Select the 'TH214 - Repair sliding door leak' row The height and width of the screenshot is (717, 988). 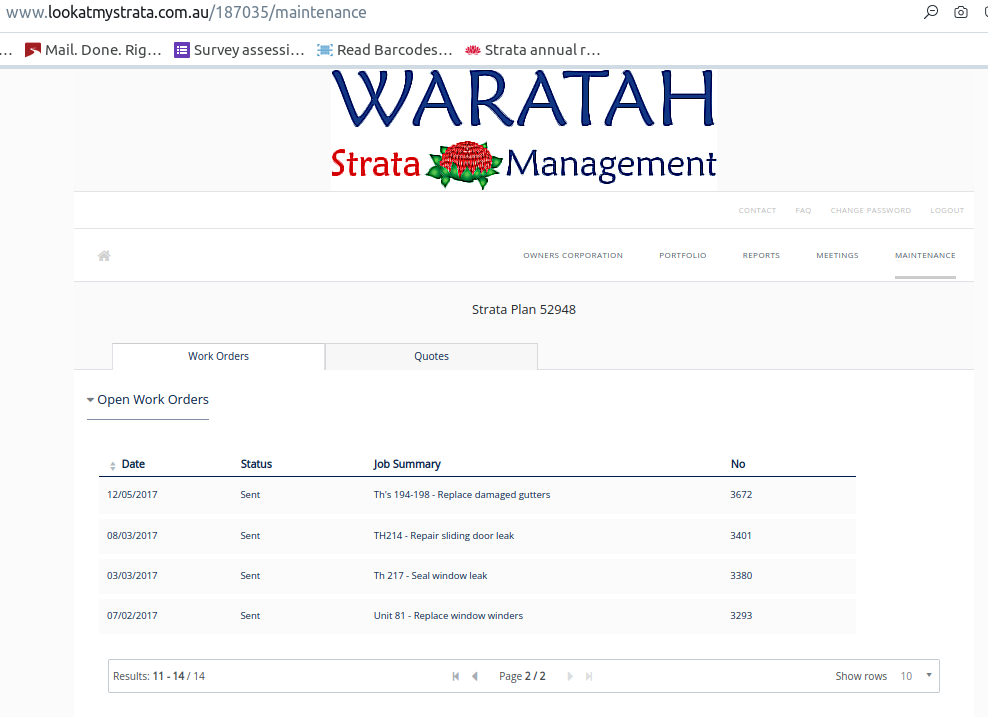click(x=477, y=536)
